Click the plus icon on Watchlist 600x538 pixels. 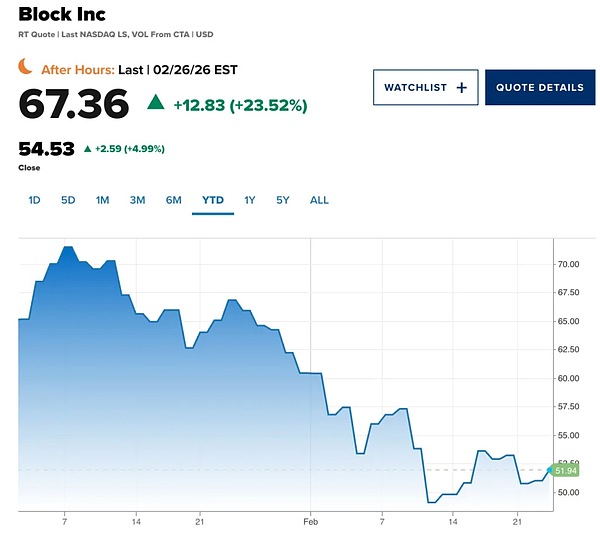point(461,88)
